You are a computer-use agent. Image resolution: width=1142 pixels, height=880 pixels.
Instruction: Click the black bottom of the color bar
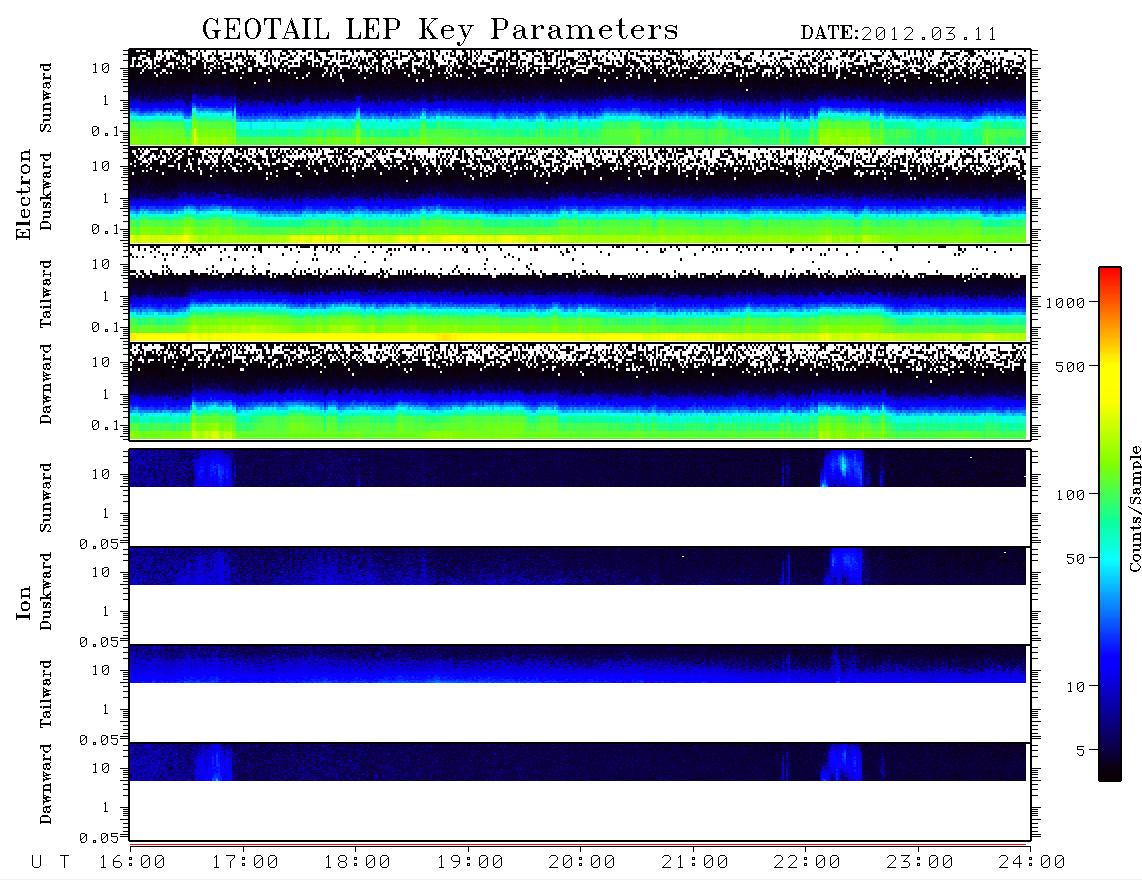pos(1110,769)
